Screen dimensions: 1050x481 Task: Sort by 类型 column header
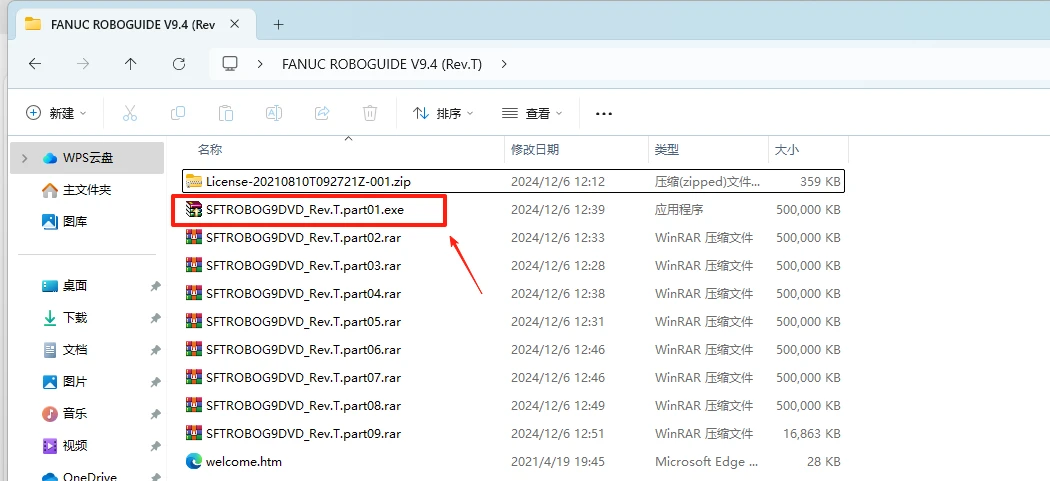tap(667, 149)
